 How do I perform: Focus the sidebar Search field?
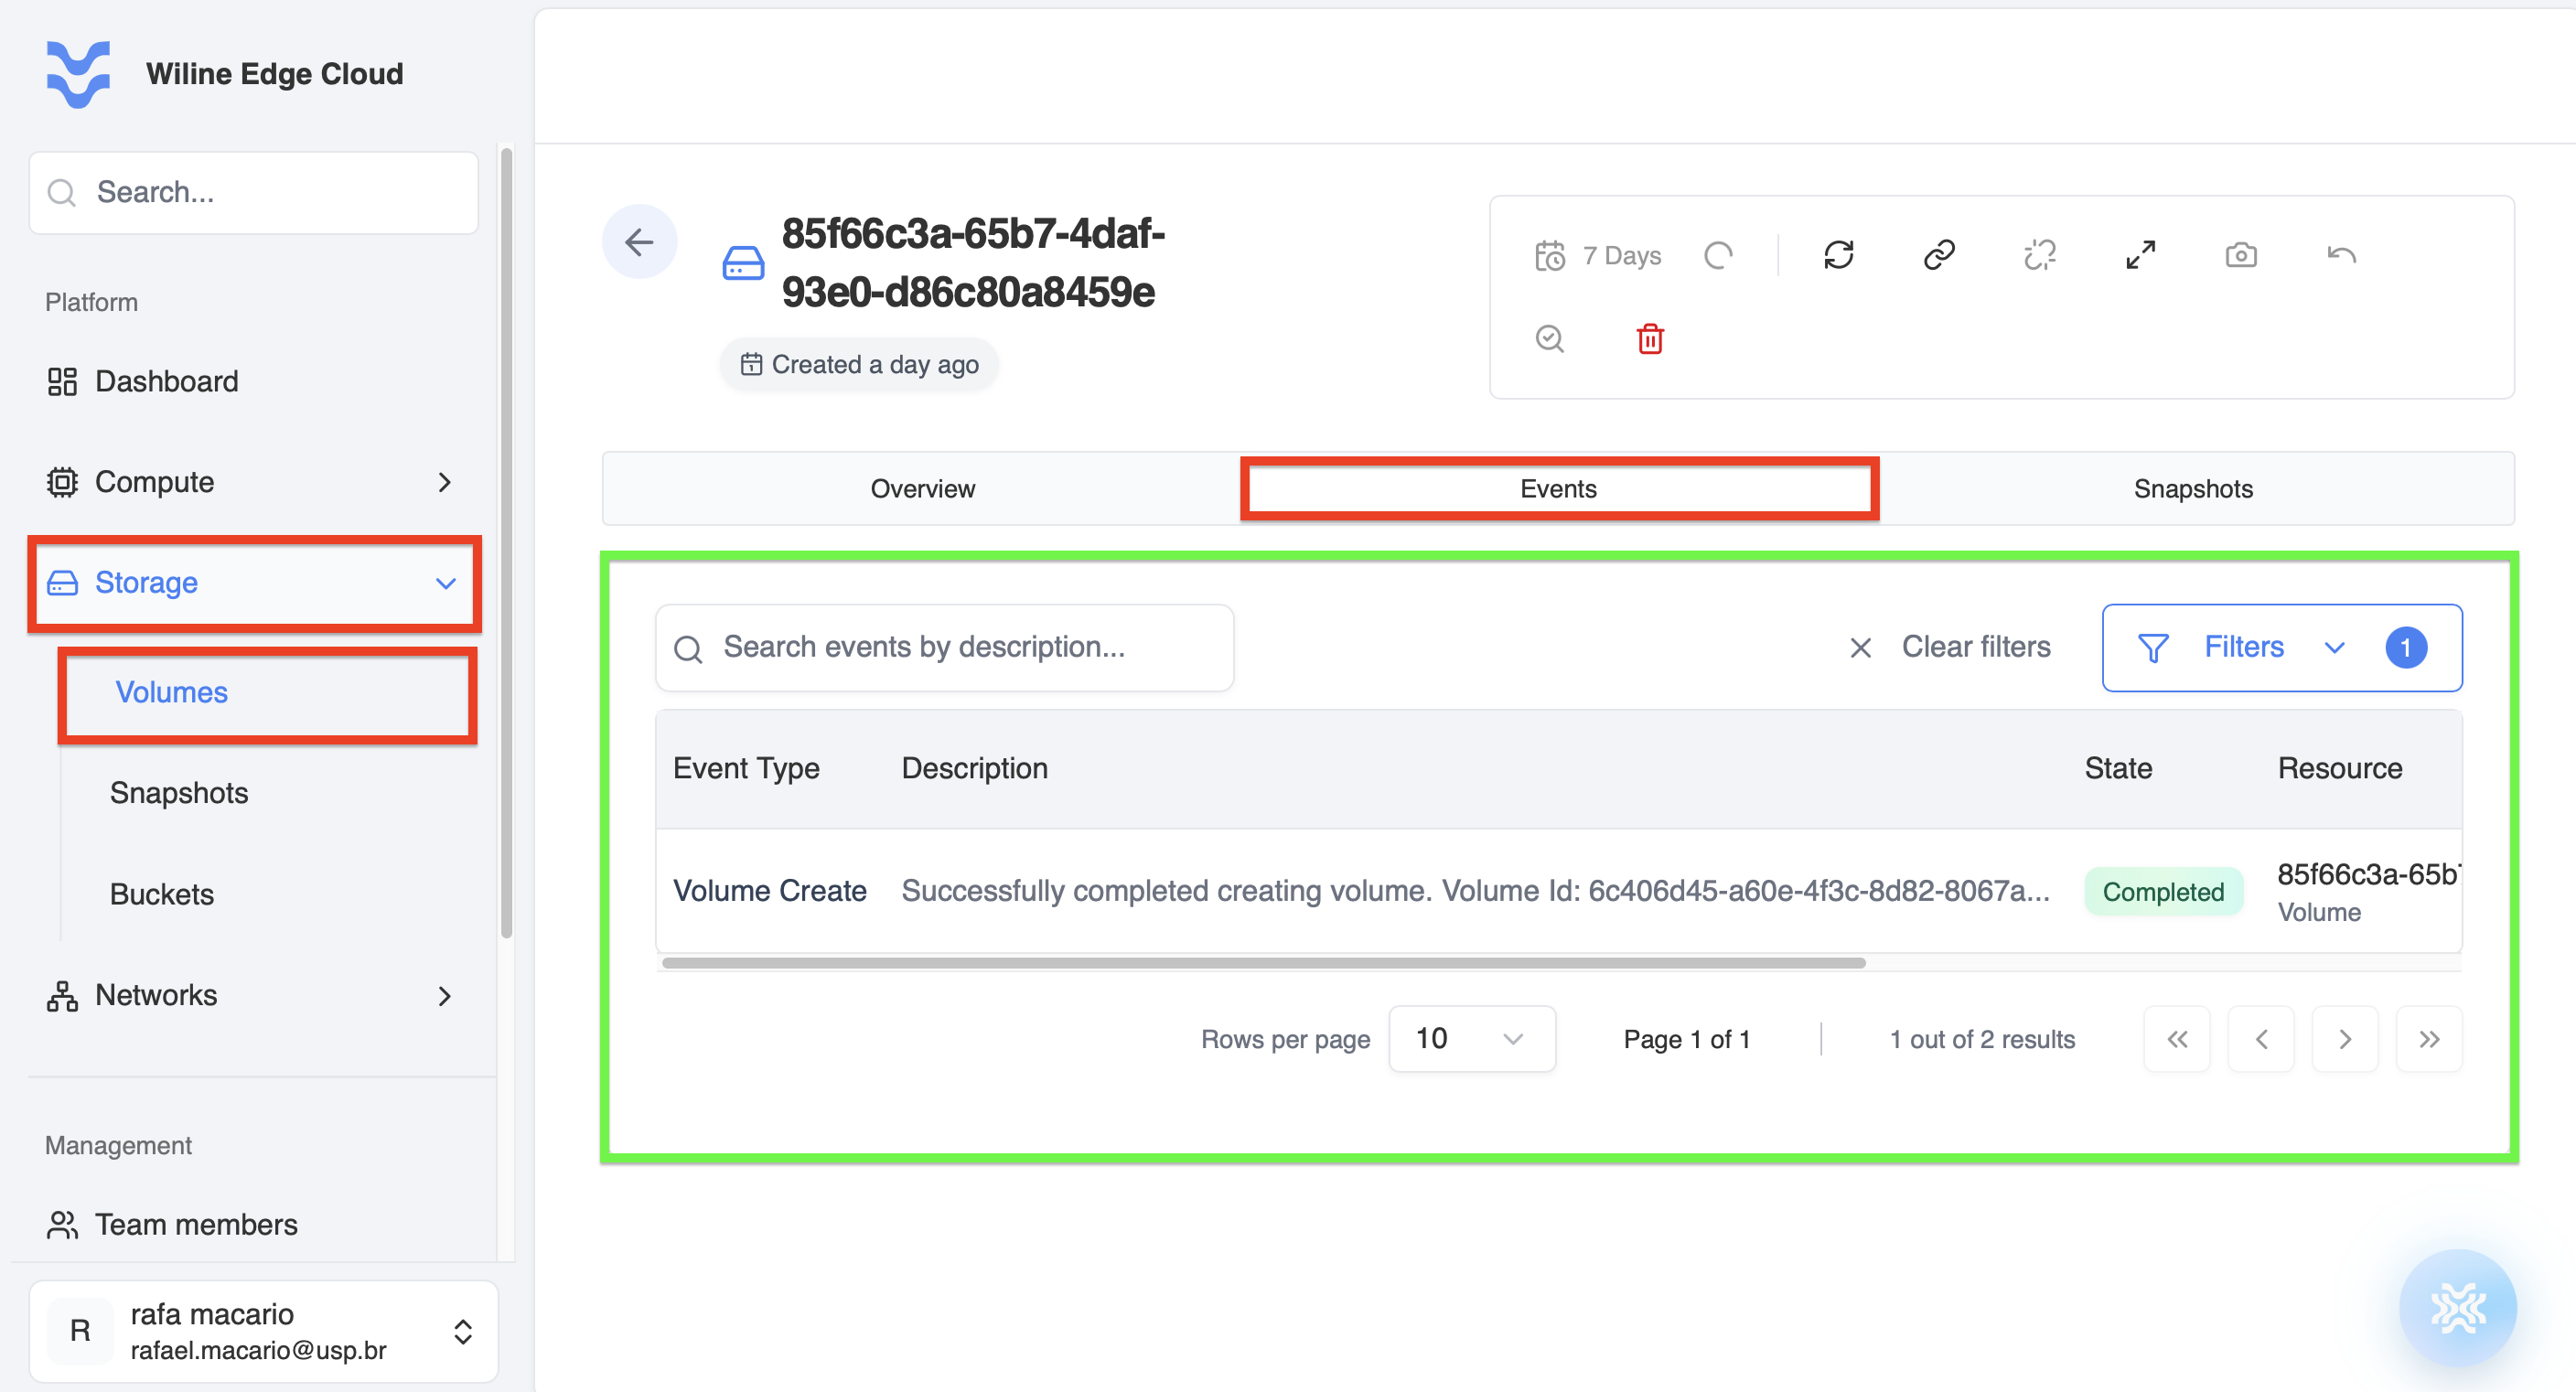pyautogui.click(x=254, y=192)
